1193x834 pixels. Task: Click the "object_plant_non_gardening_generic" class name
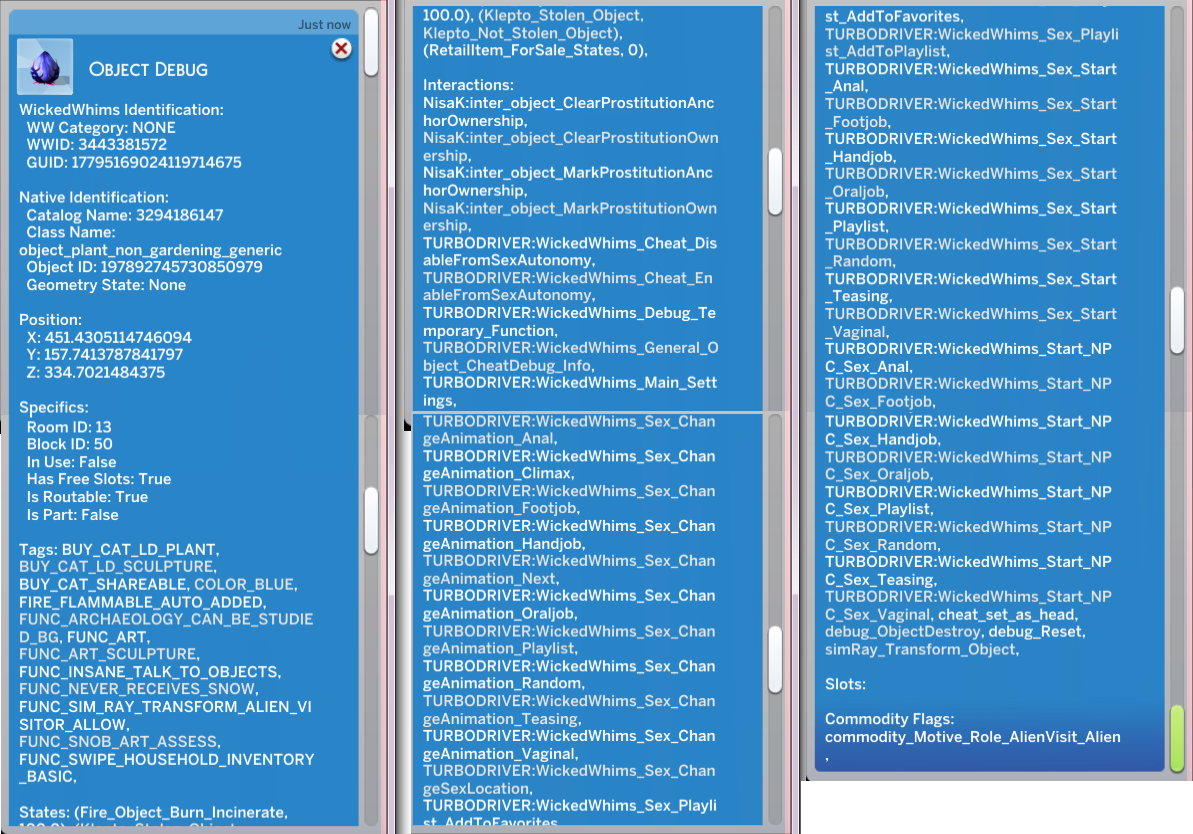151,250
